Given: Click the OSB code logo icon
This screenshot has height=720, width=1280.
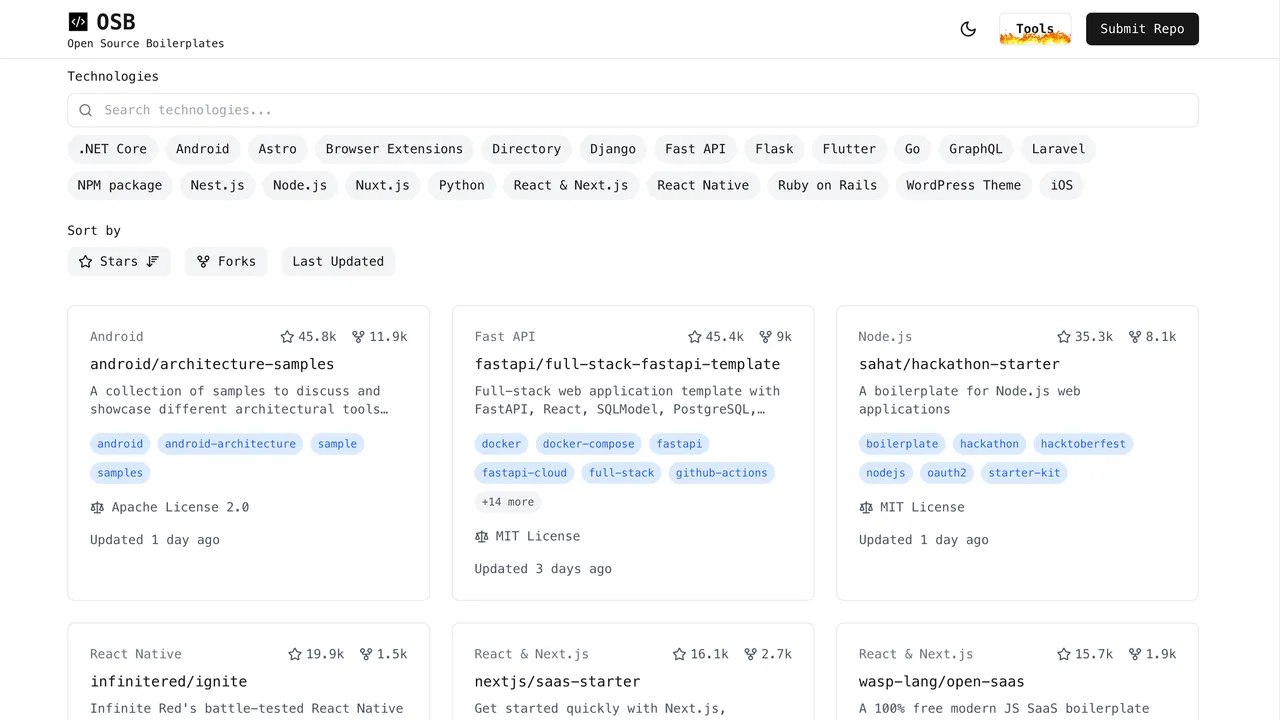Looking at the screenshot, I should tap(78, 22).
